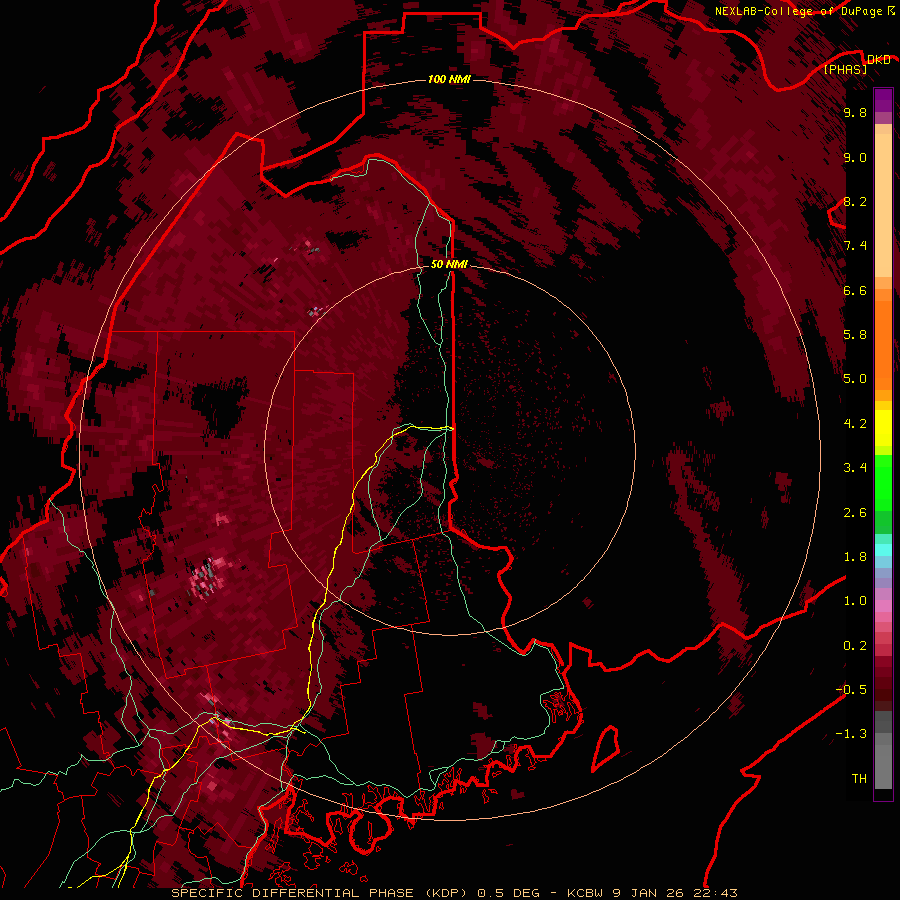The height and width of the screenshot is (900, 900).
Task: Click the 100 NMI range ring label
Action: (449, 79)
